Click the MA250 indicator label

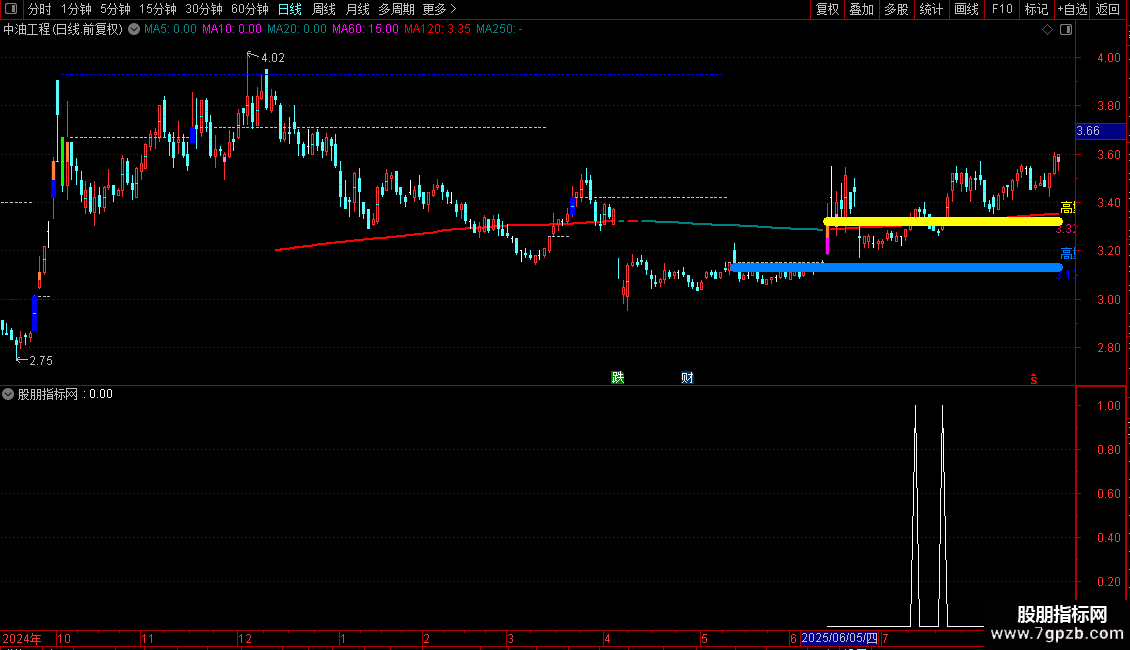coord(499,29)
